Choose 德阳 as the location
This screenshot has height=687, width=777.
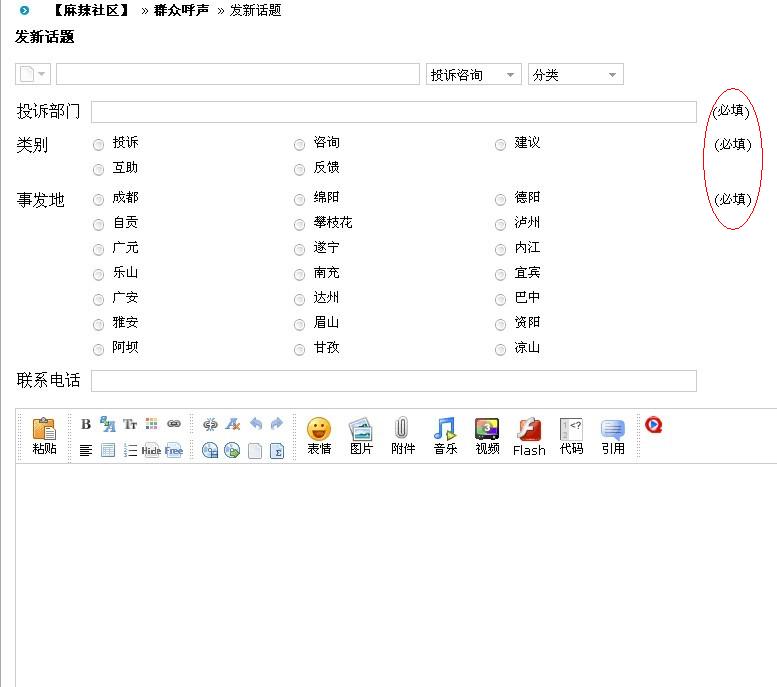point(500,199)
